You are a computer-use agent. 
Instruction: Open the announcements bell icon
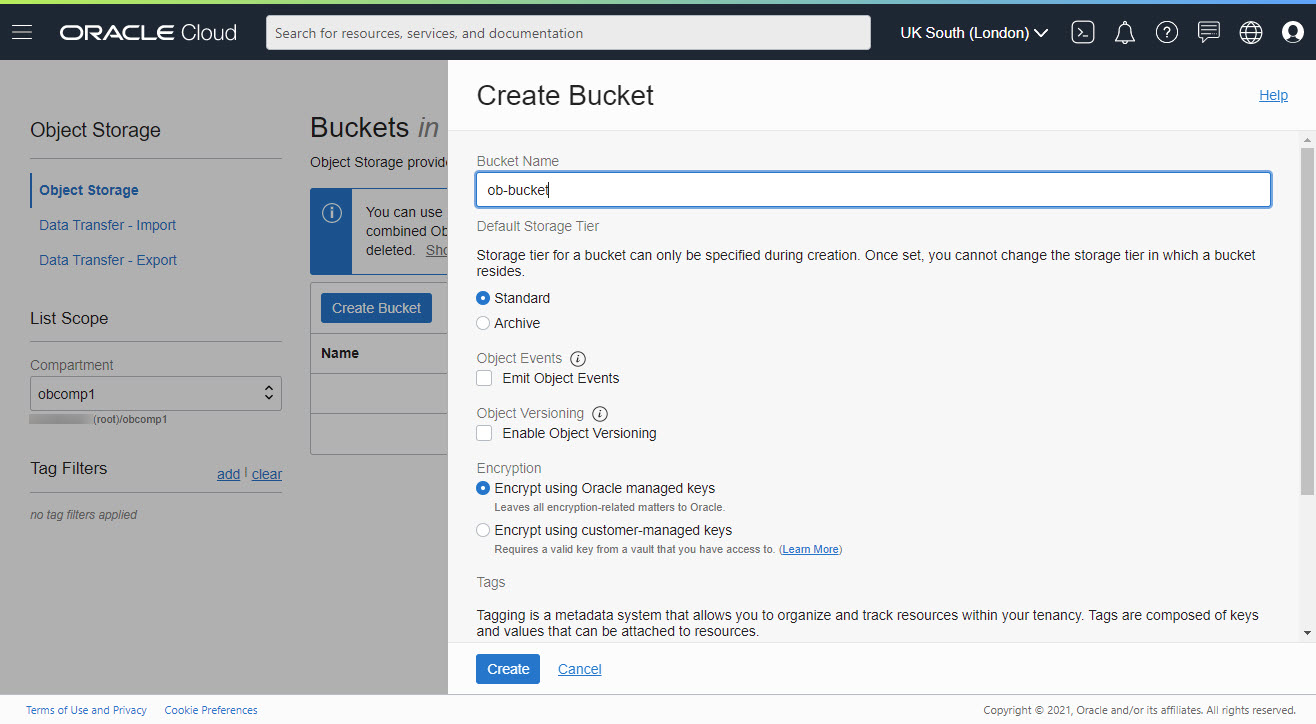click(1125, 33)
